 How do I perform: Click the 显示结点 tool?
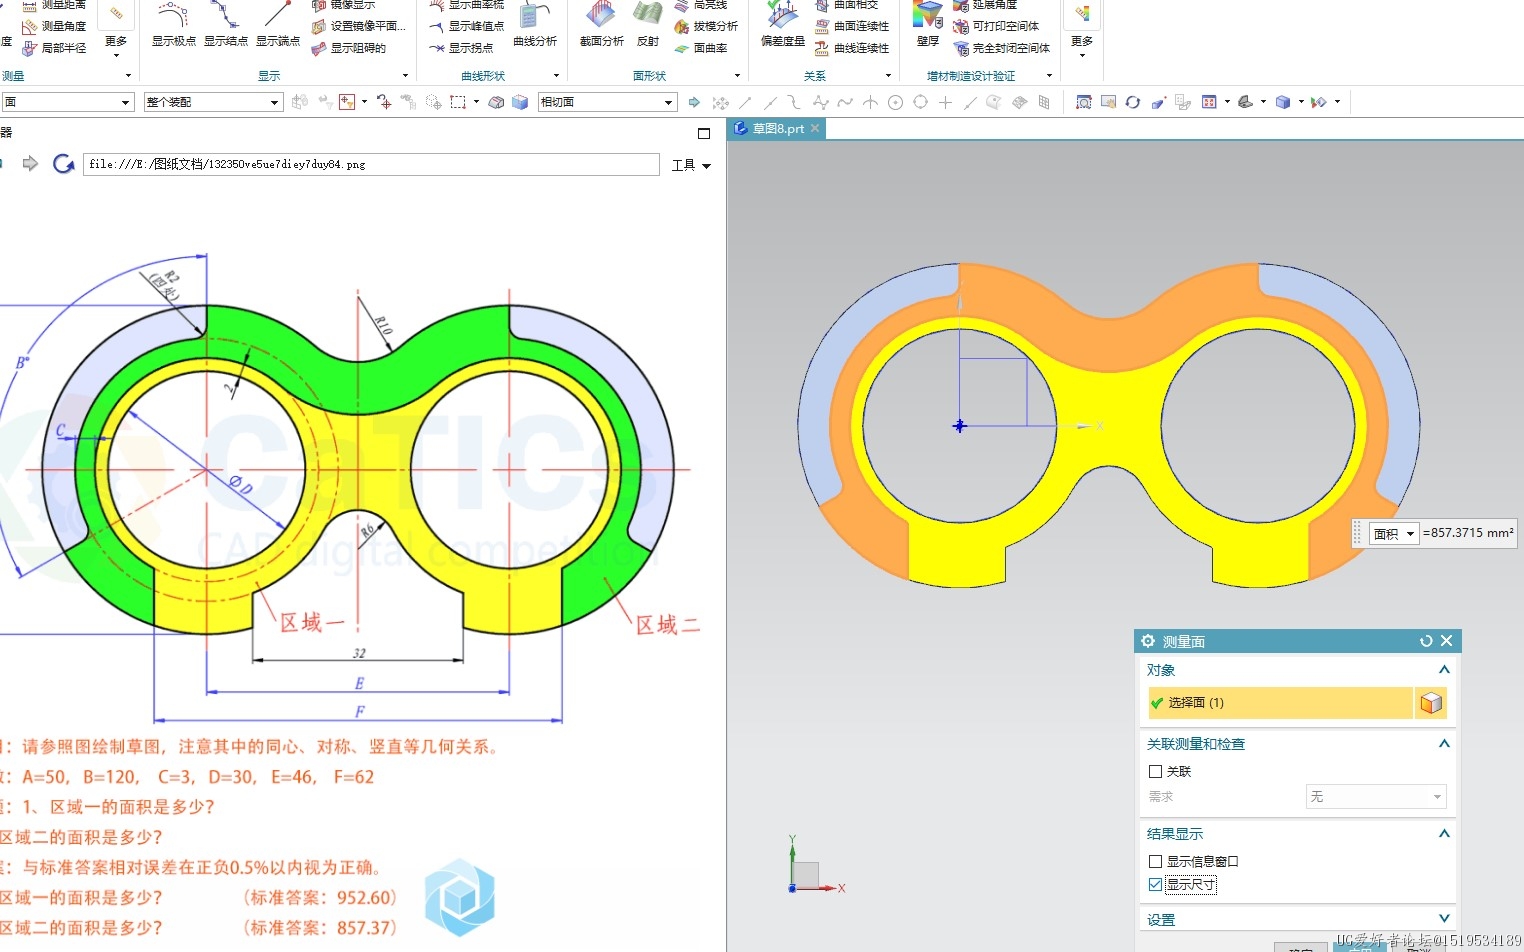(x=226, y=25)
